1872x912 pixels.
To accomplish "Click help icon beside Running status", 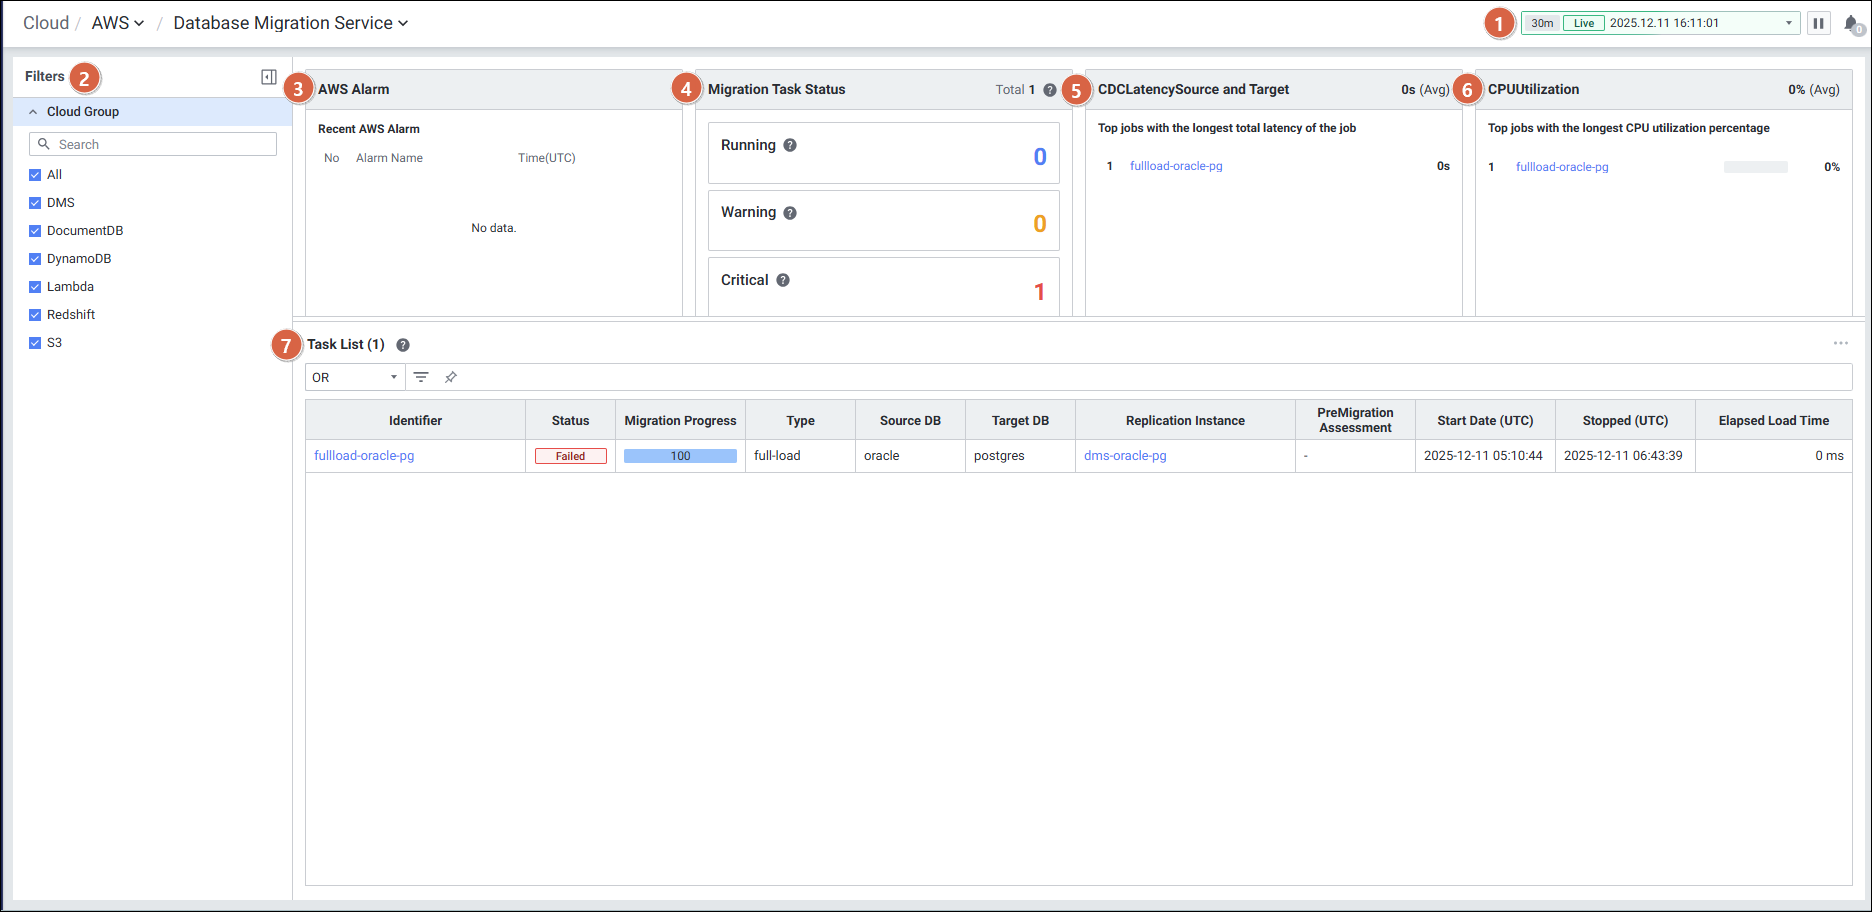I will pos(790,145).
